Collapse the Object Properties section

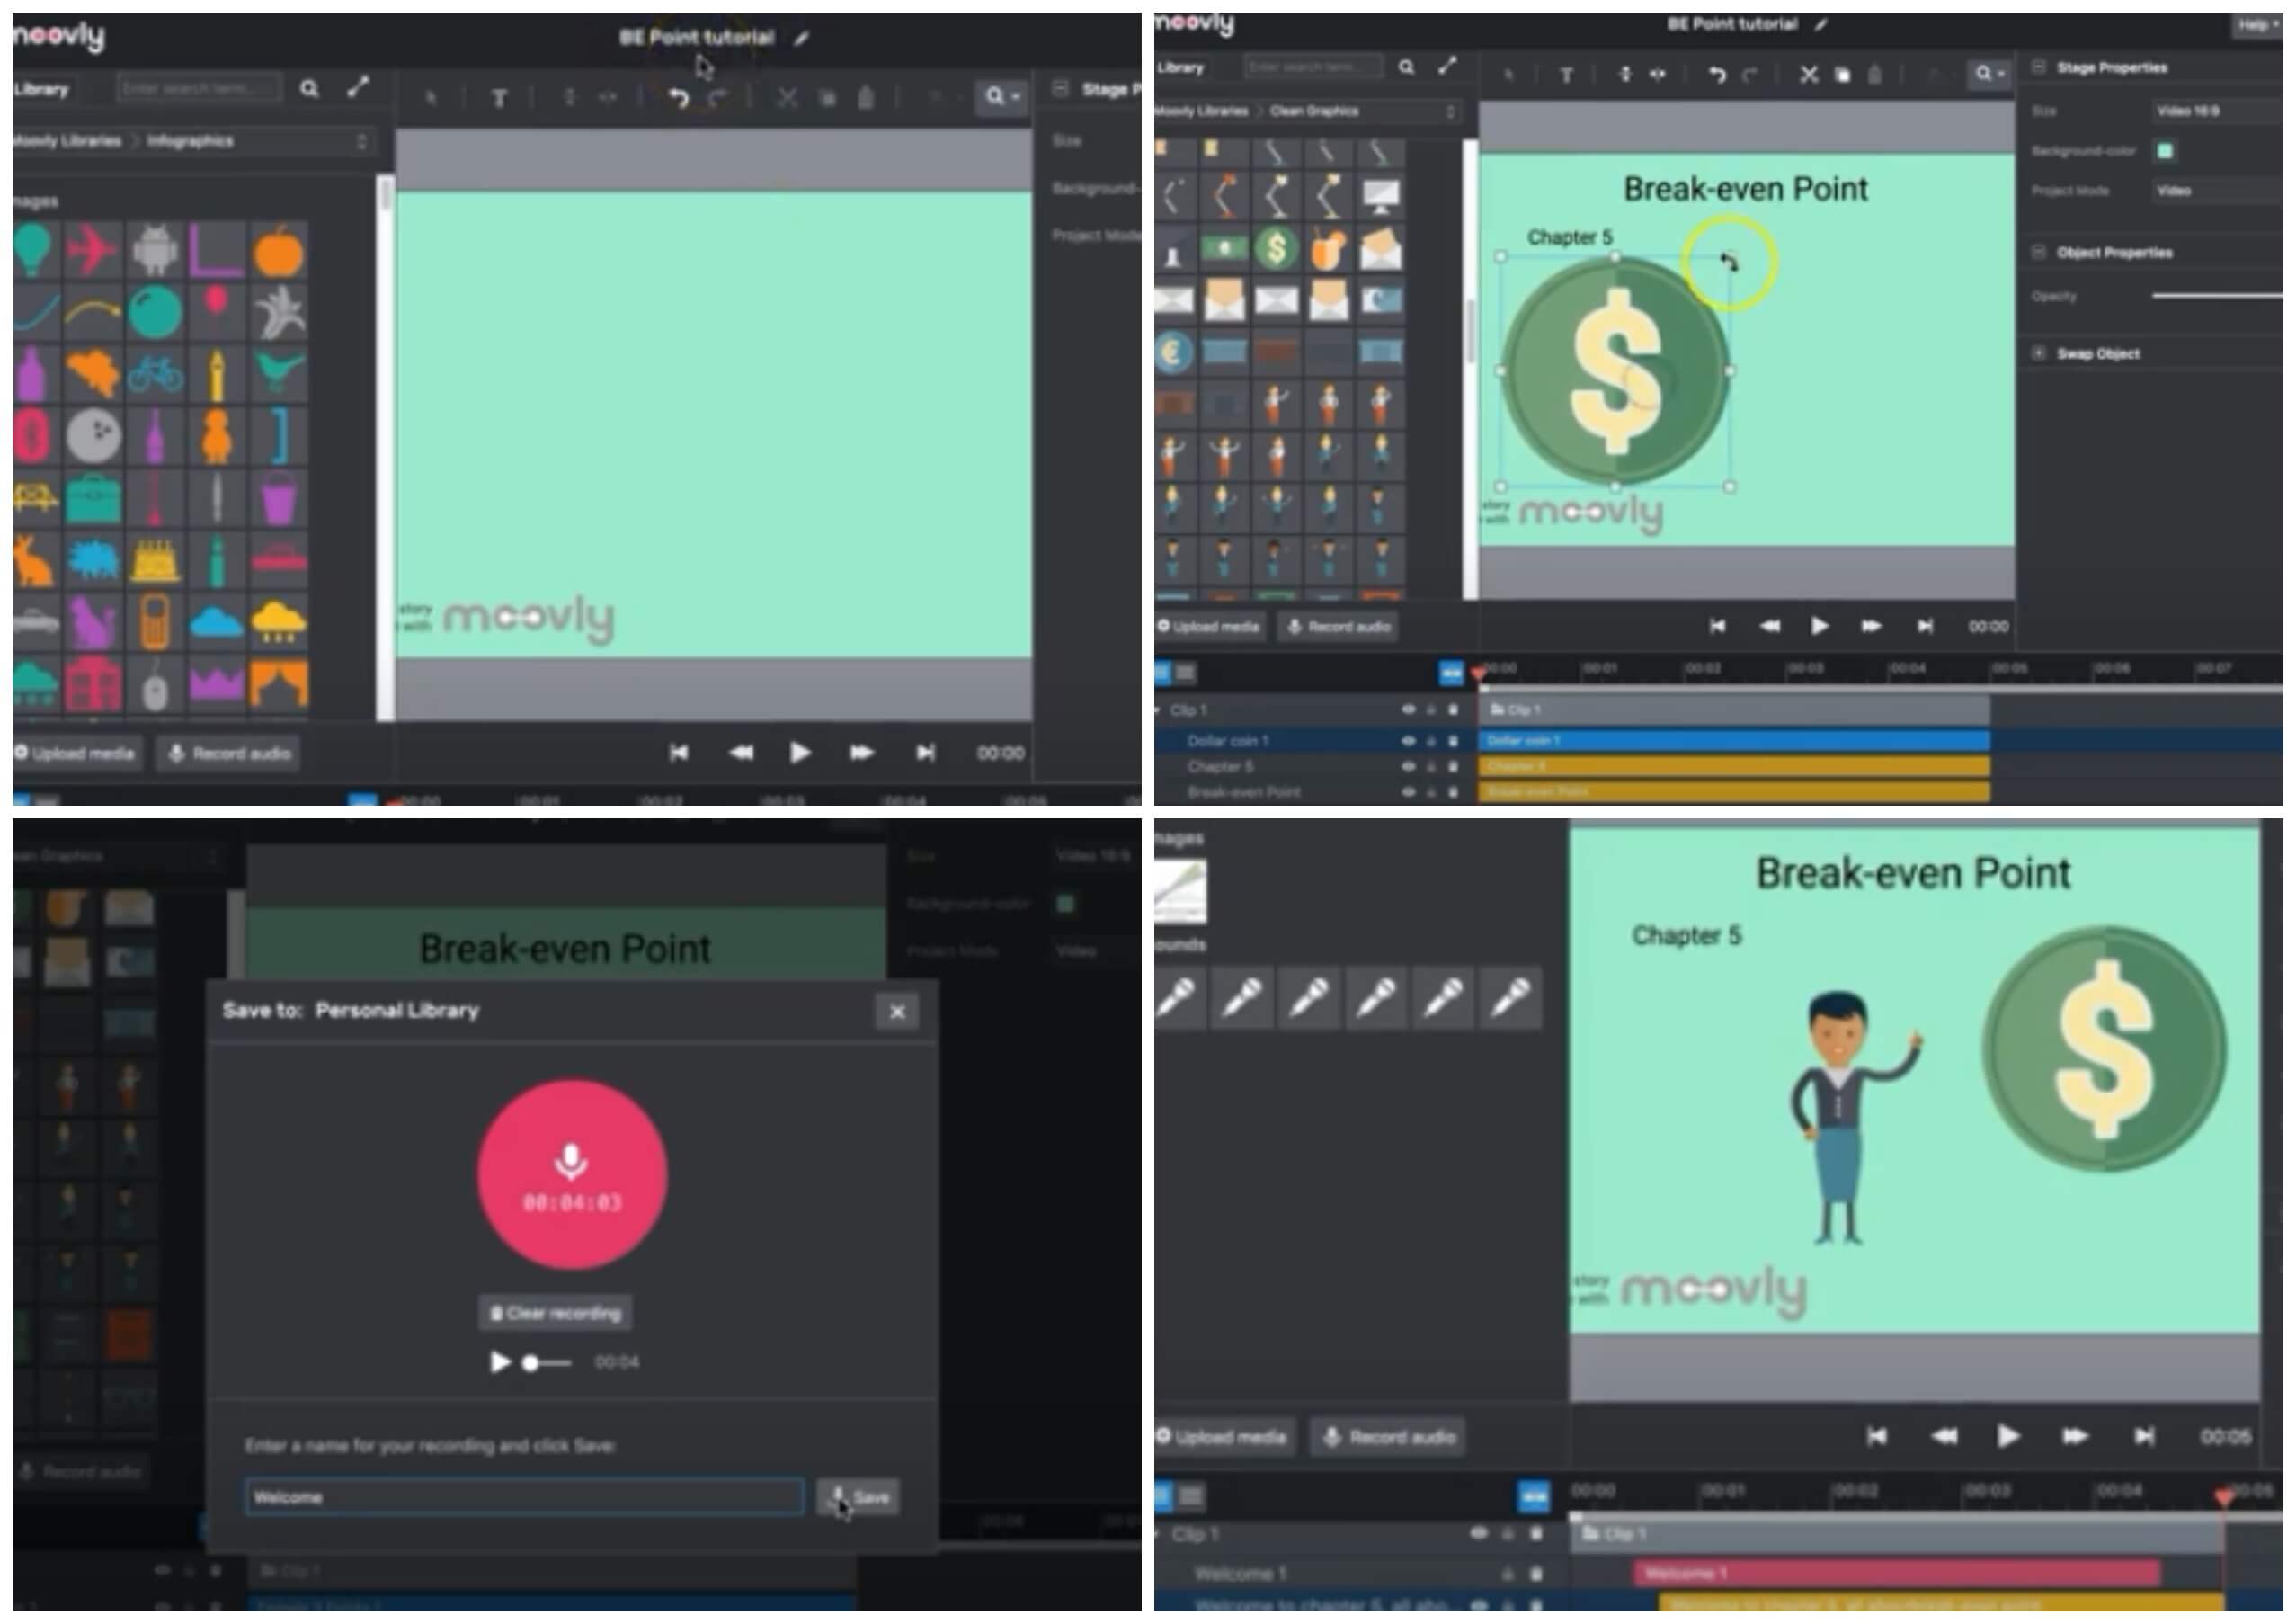tap(2039, 252)
